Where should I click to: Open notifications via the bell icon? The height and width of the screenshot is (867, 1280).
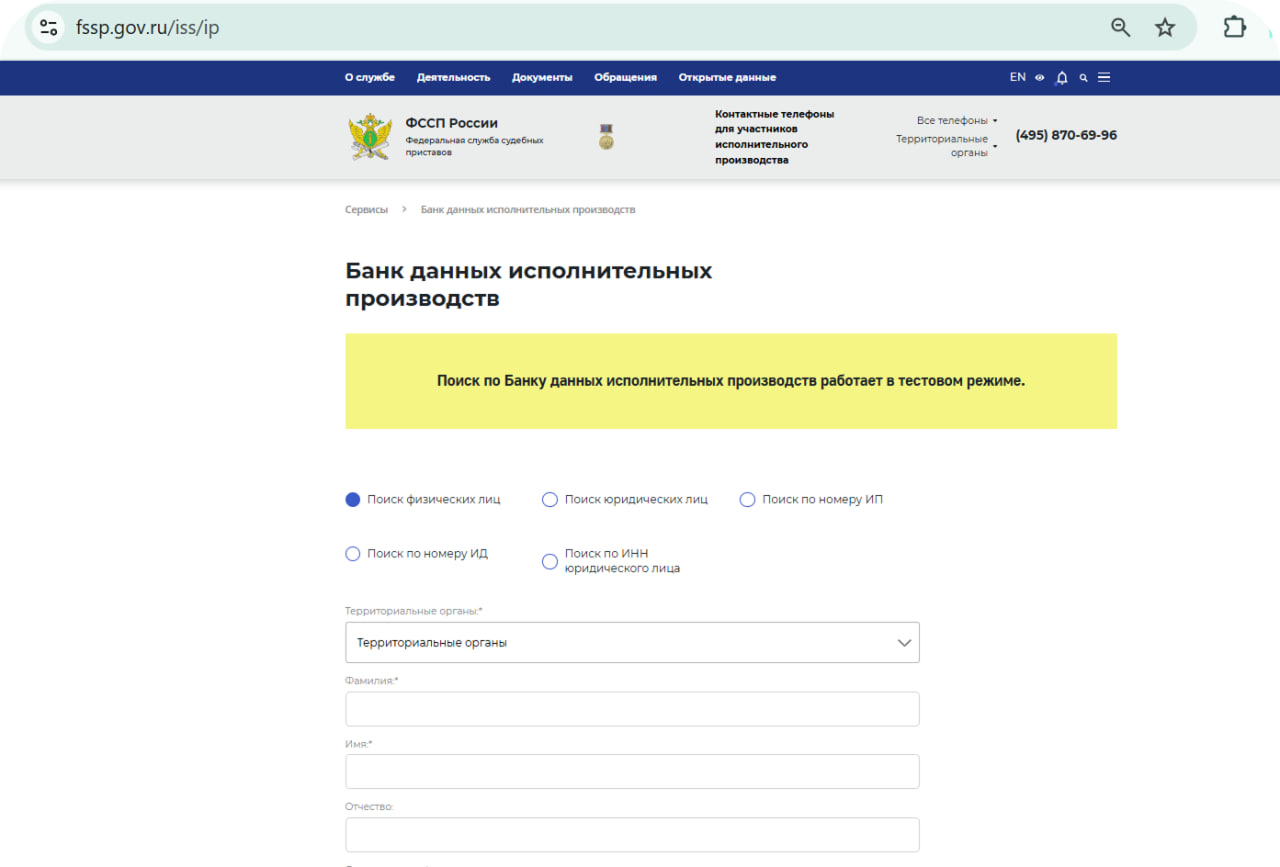[1062, 78]
